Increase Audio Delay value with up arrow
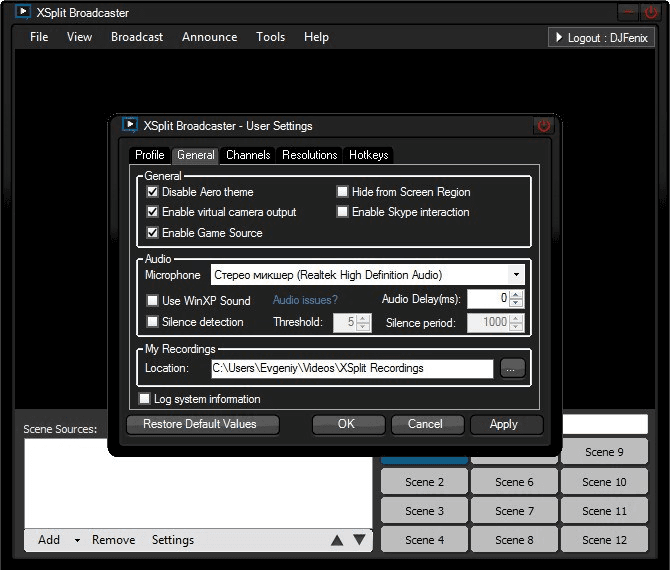 [516, 294]
